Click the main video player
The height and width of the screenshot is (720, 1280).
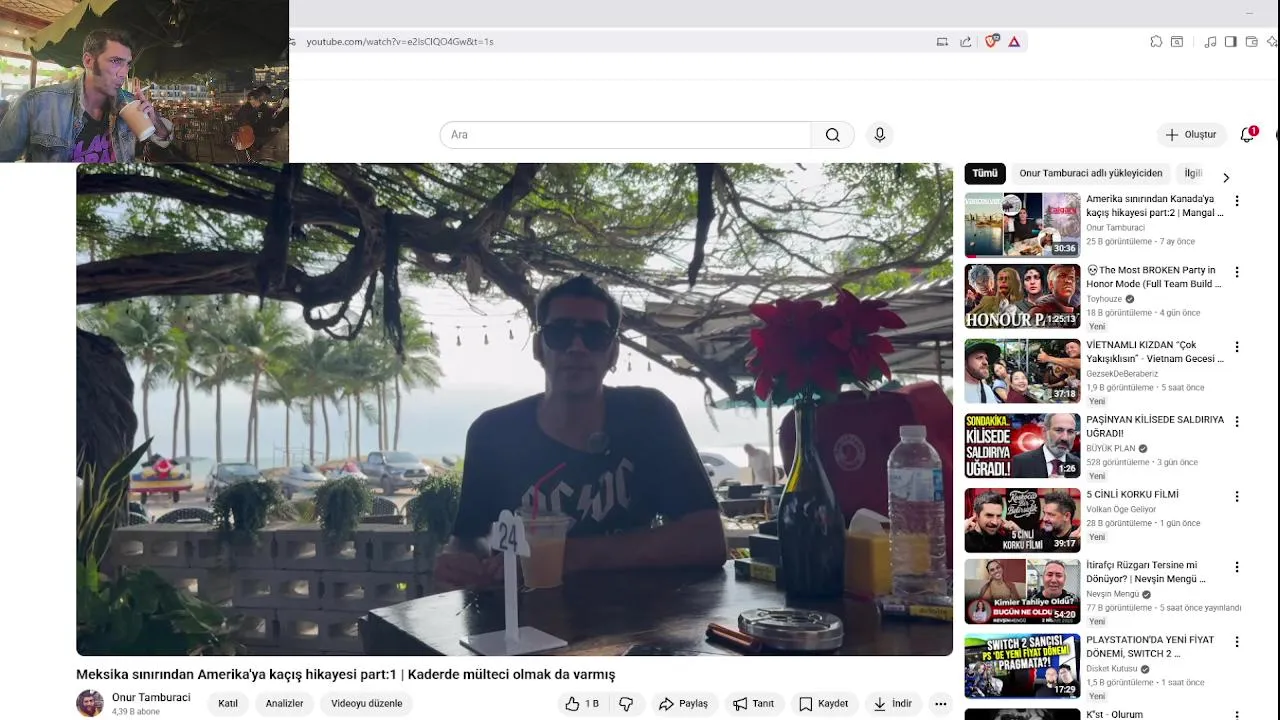coord(515,410)
